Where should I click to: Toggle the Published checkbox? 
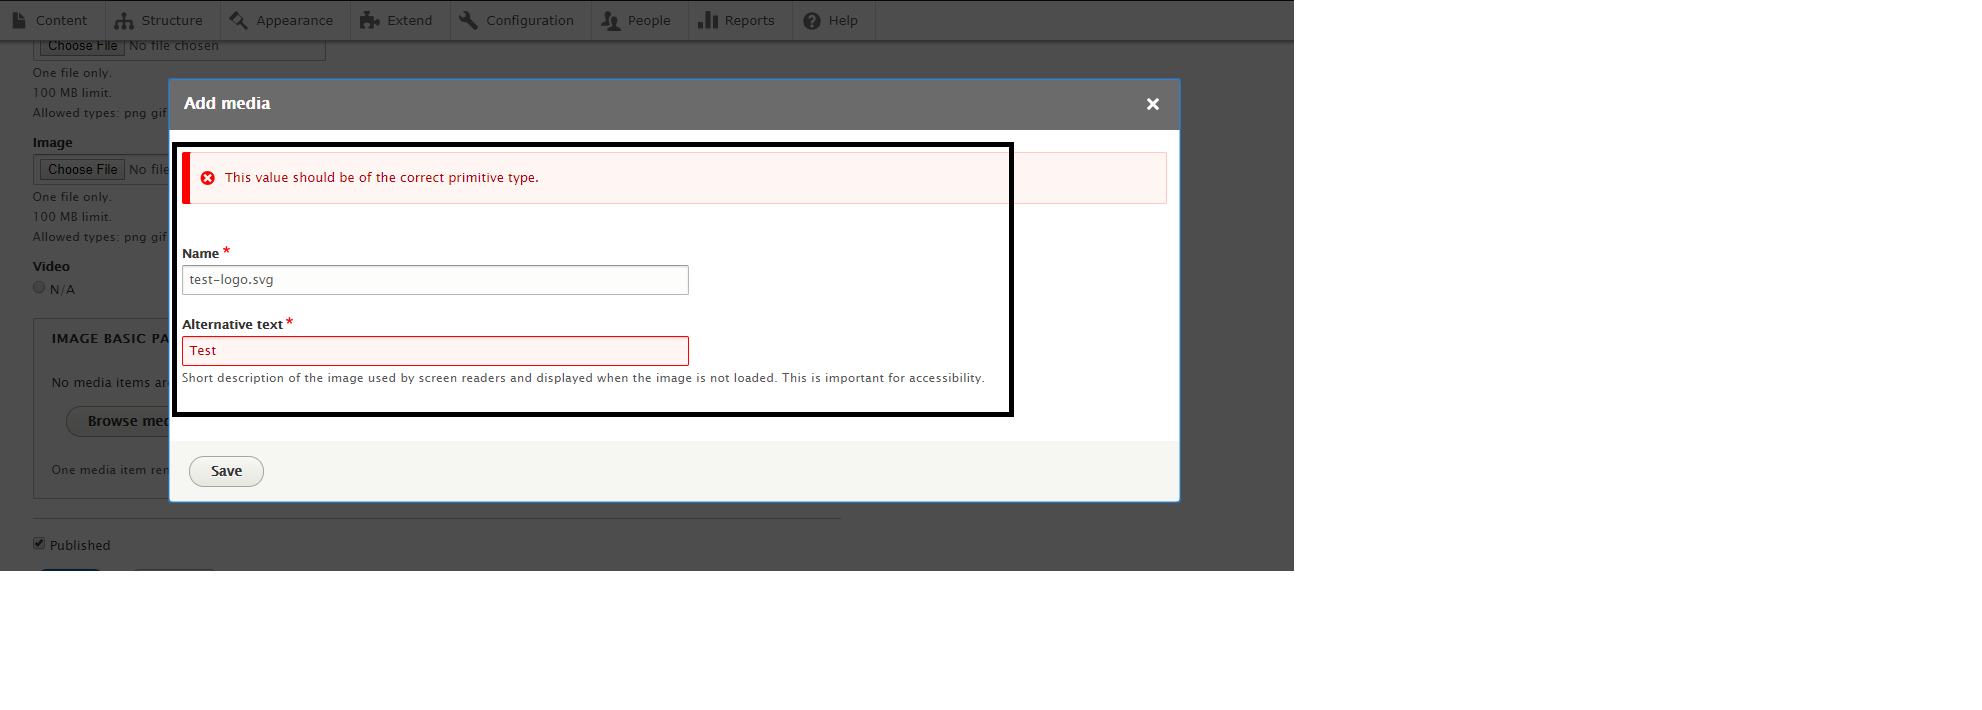[x=39, y=544]
